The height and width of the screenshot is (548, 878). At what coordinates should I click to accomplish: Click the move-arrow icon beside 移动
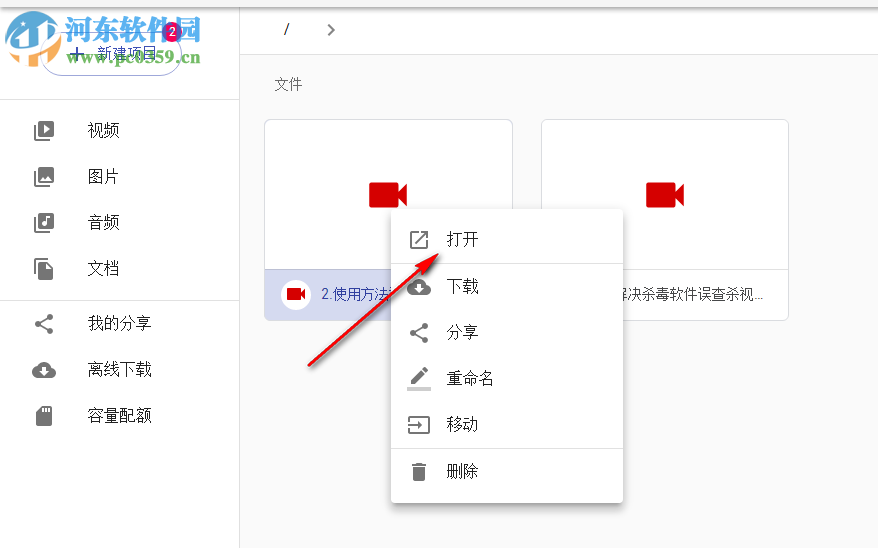(419, 425)
